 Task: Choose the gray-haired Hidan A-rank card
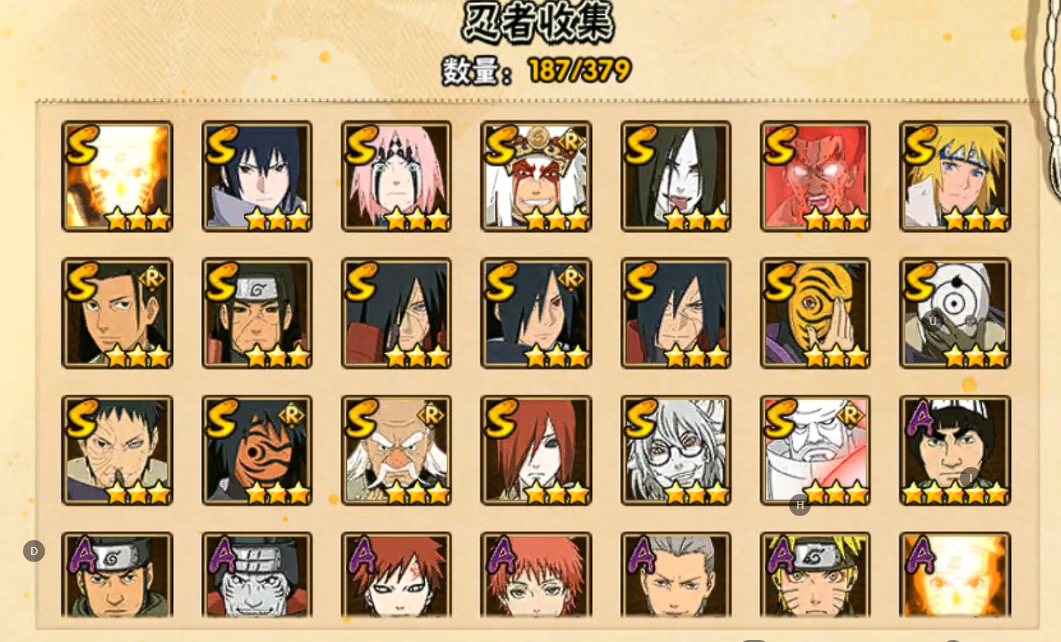(676, 574)
